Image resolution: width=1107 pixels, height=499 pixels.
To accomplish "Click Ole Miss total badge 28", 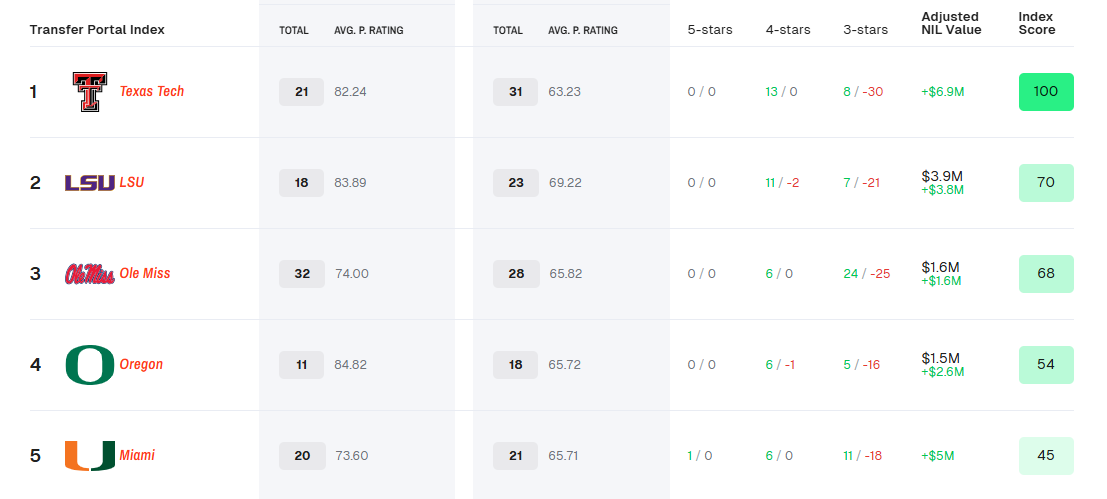I will click(516, 274).
